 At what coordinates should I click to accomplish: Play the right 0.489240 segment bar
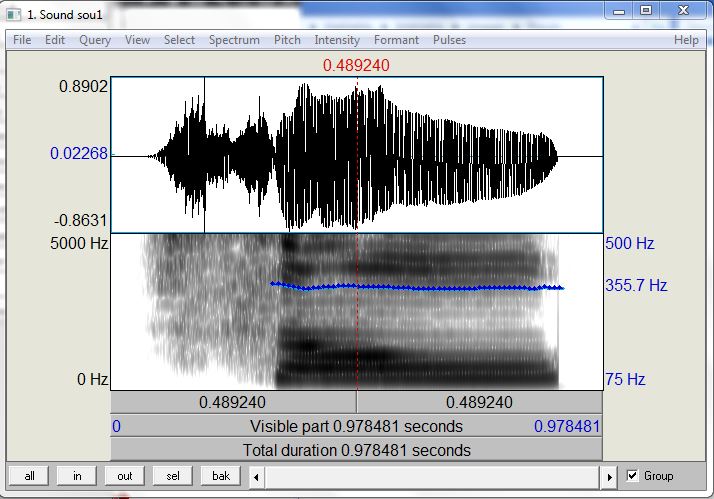tap(480, 402)
